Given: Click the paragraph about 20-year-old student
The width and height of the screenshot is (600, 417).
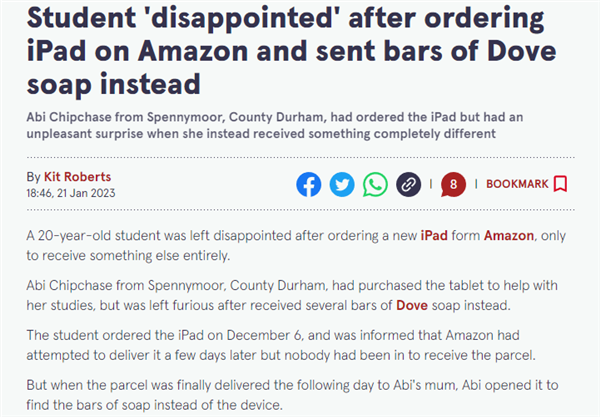Looking at the screenshot, I should click(x=296, y=245).
